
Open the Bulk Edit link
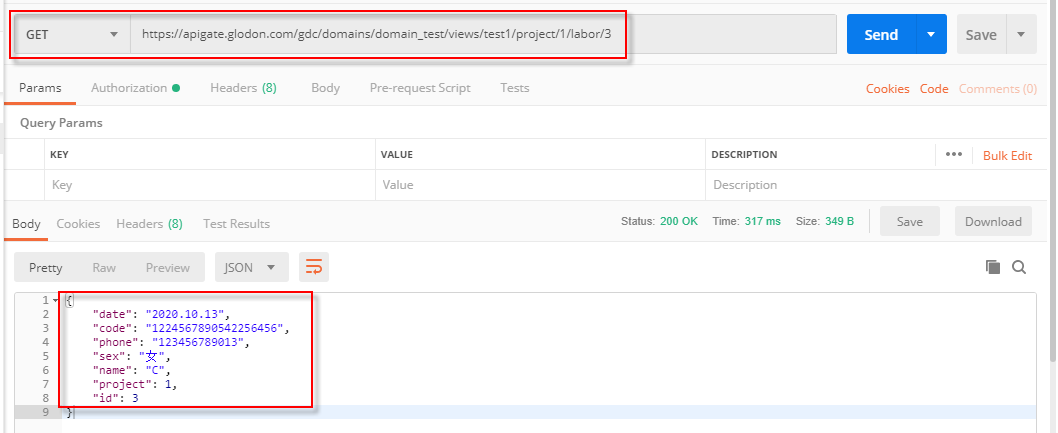coord(1007,155)
